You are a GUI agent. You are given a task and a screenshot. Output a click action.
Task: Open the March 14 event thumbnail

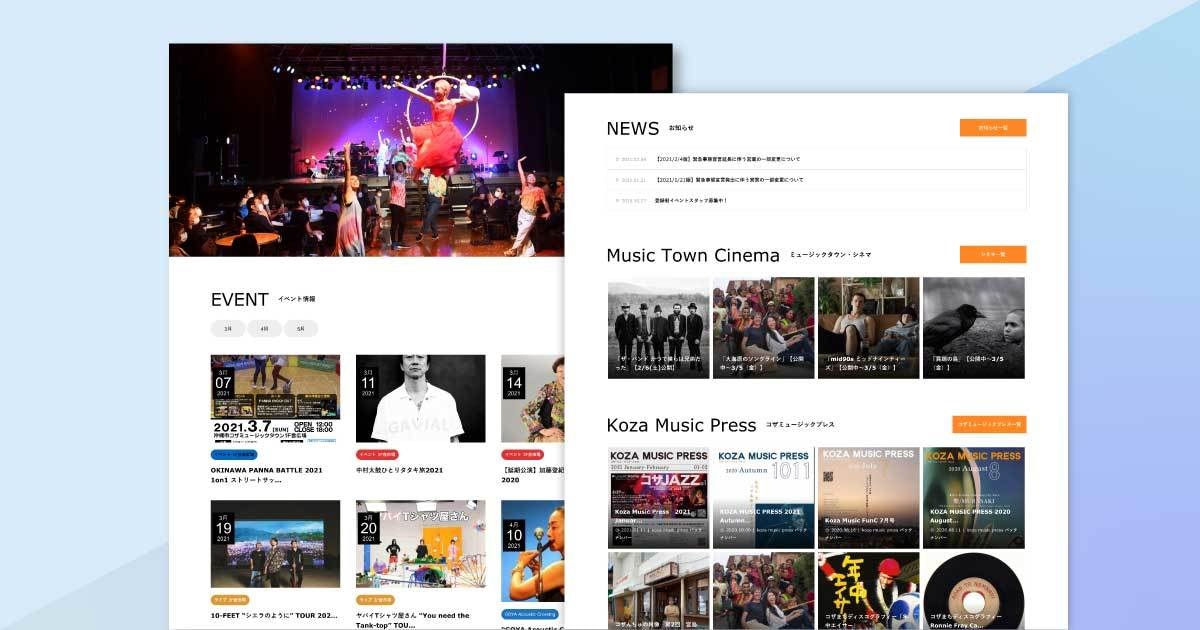533,398
